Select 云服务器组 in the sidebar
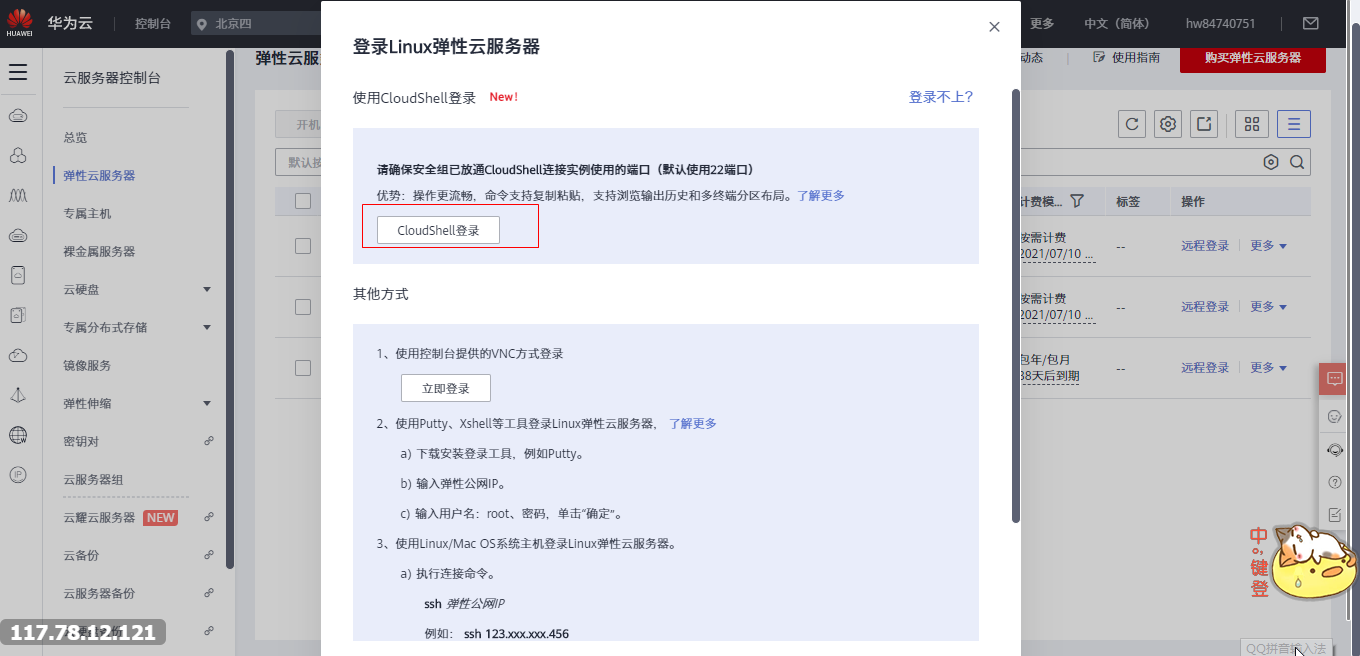Image resolution: width=1360 pixels, height=656 pixels. [x=93, y=479]
